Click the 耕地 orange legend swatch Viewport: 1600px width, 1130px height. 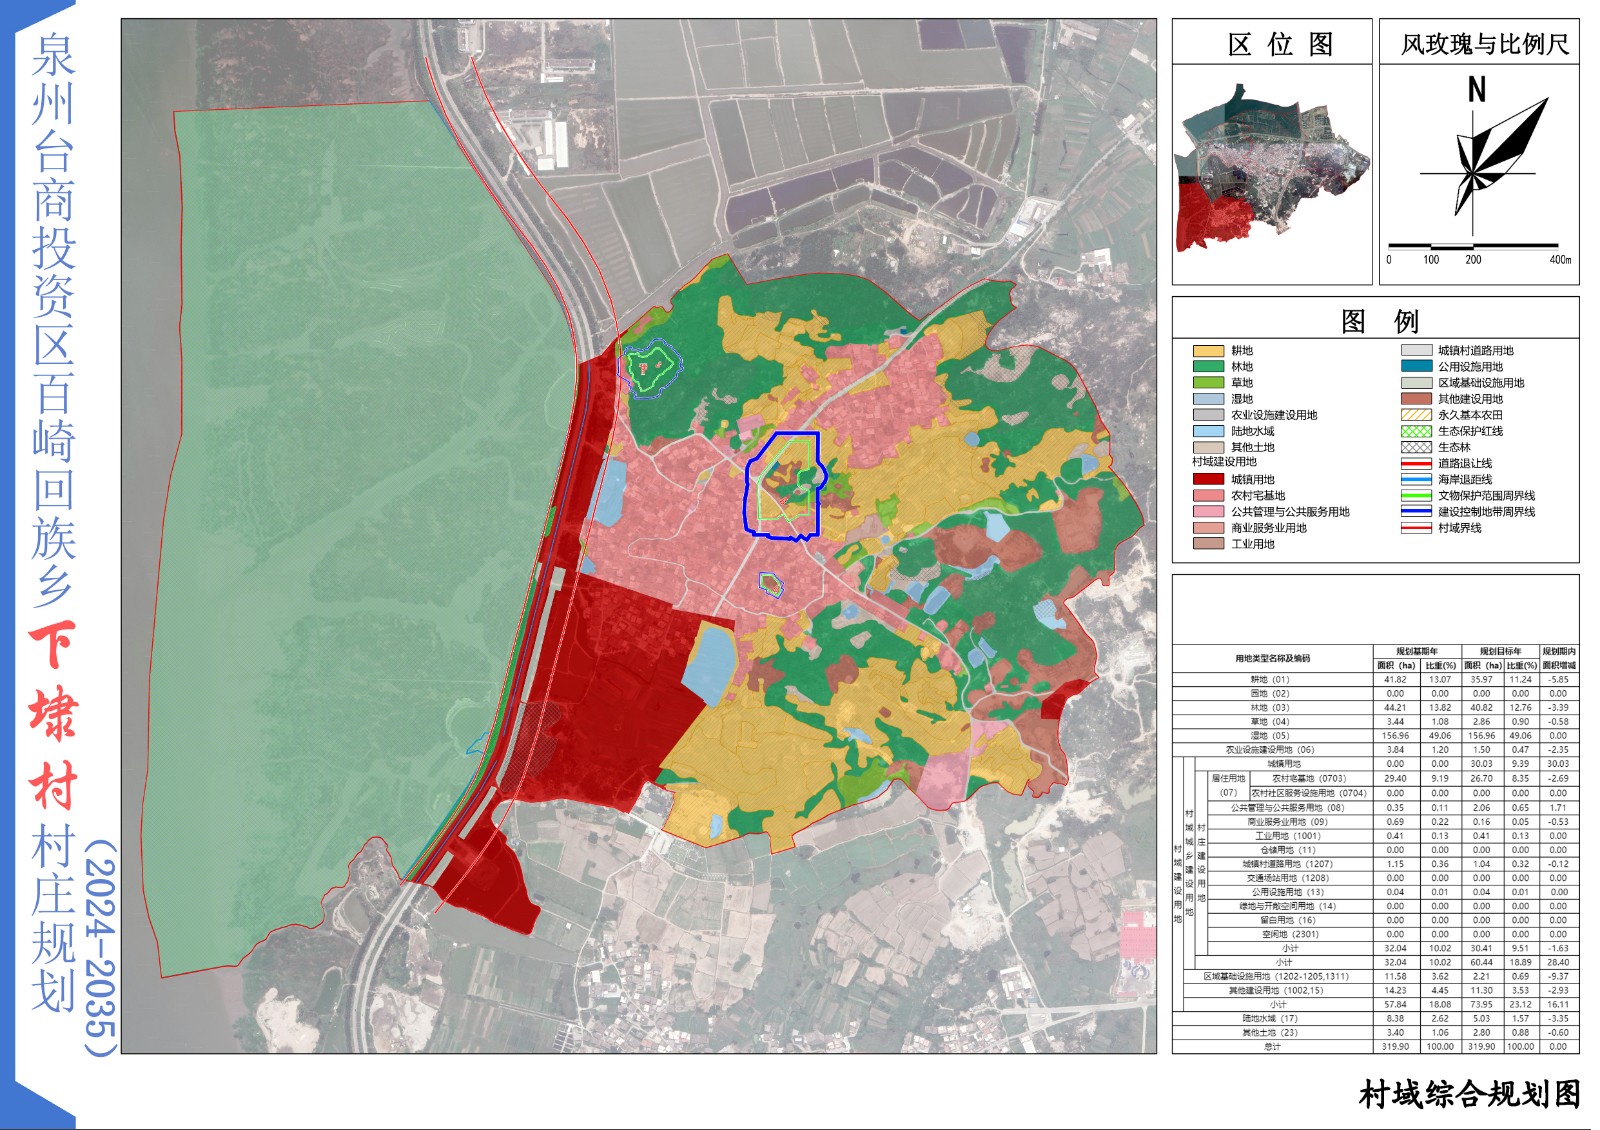1207,351
